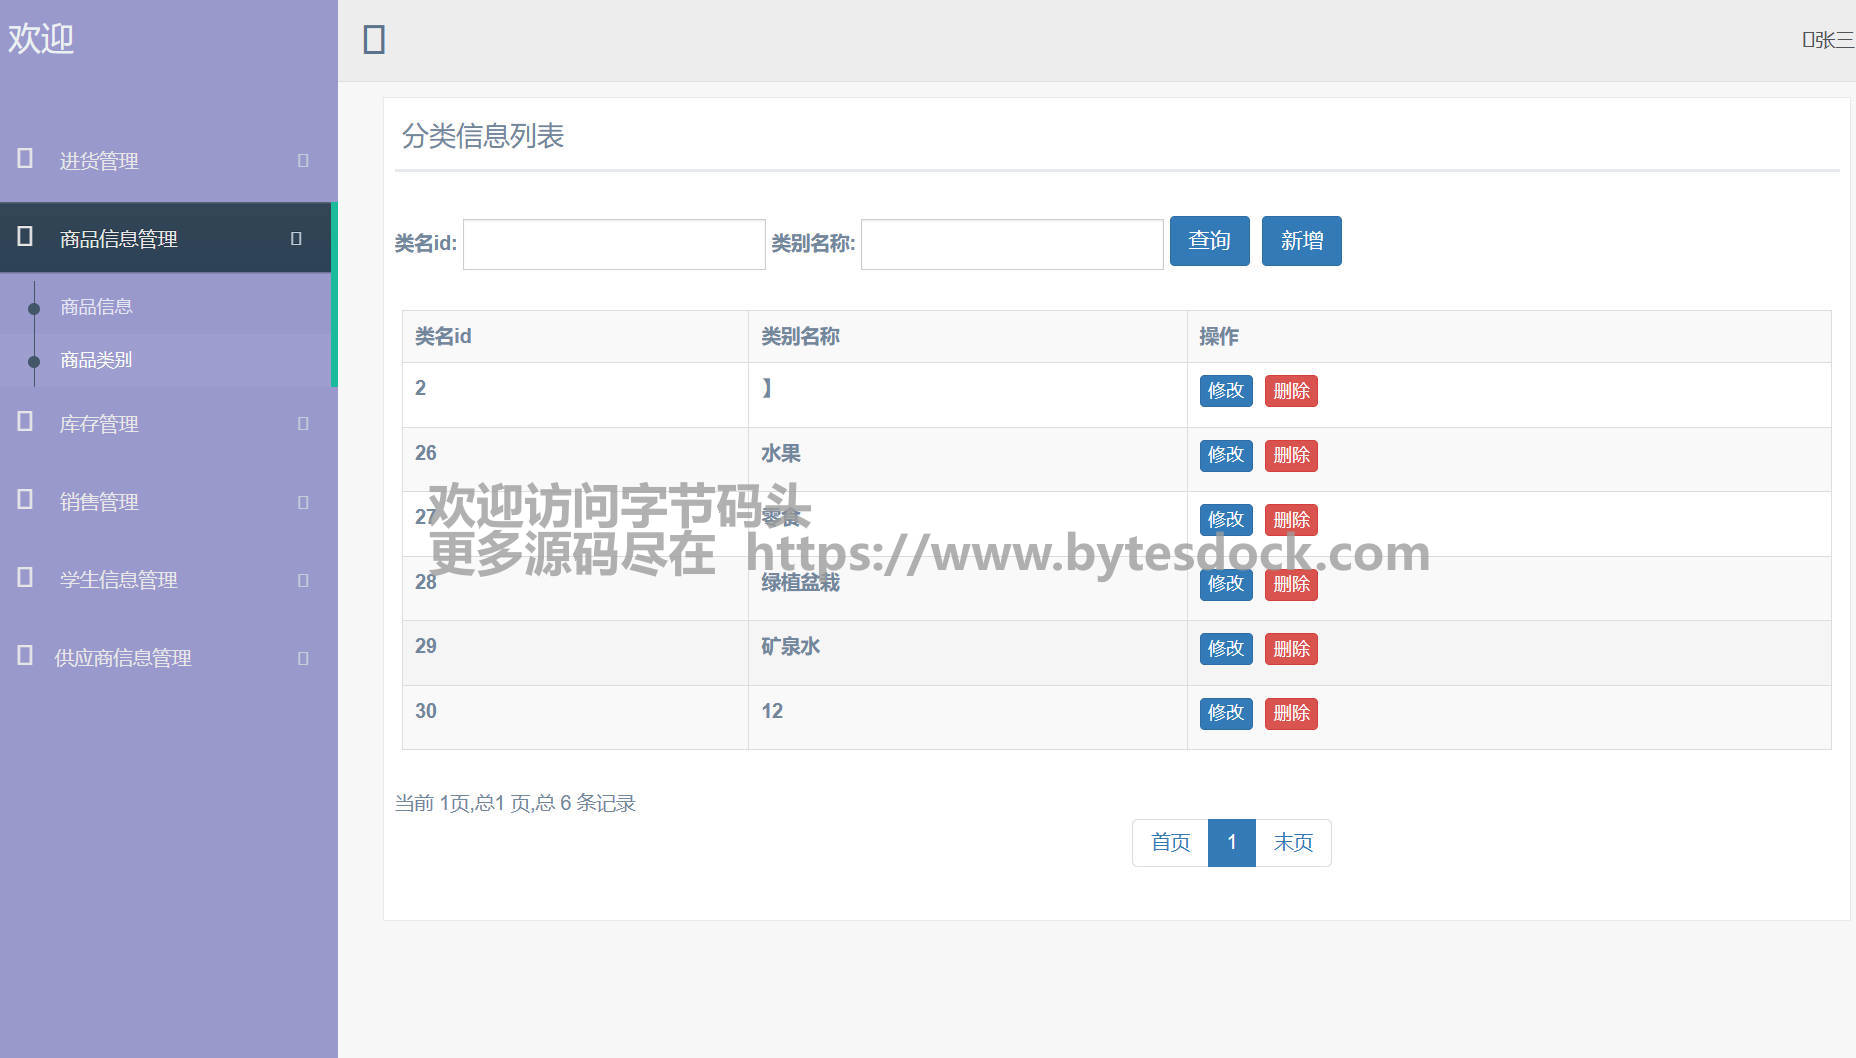Expand the 供应商信息管理 arrow
This screenshot has width=1856, height=1058.
pos(303,658)
